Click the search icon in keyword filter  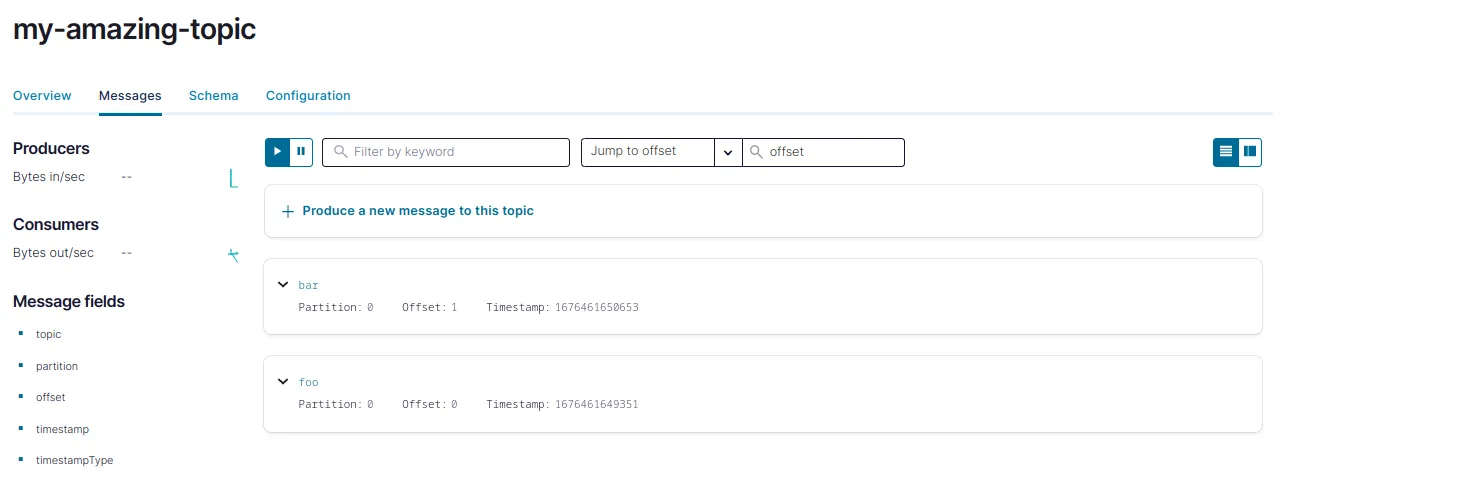(341, 152)
